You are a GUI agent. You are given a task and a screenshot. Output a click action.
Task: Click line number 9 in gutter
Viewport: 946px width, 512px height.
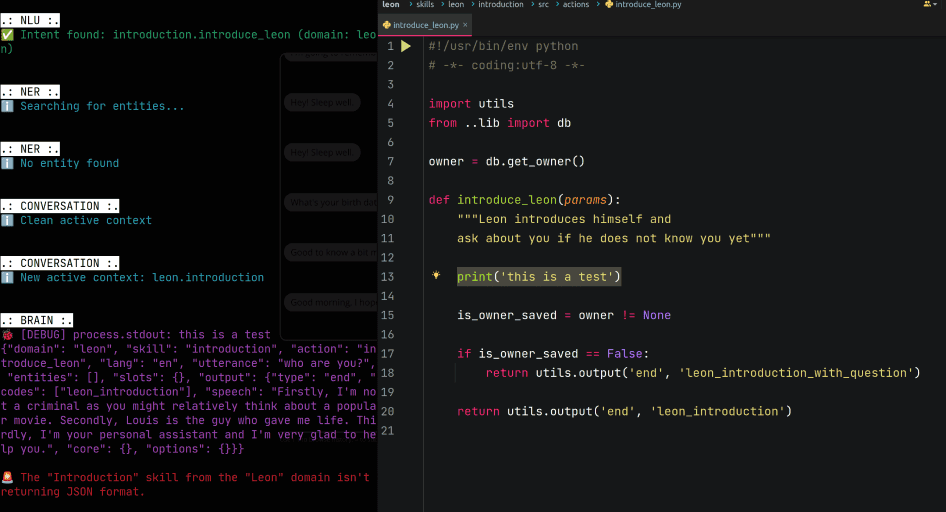[x=390, y=200]
